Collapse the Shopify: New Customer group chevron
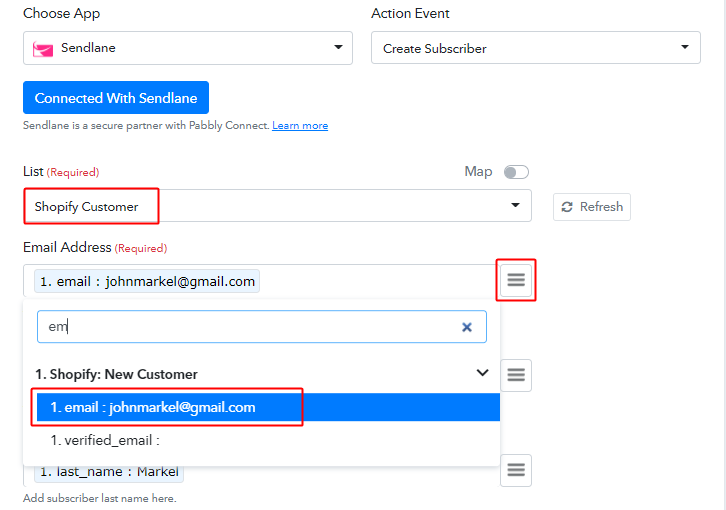Viewport: 726px width, 510px height. point(482,373)
